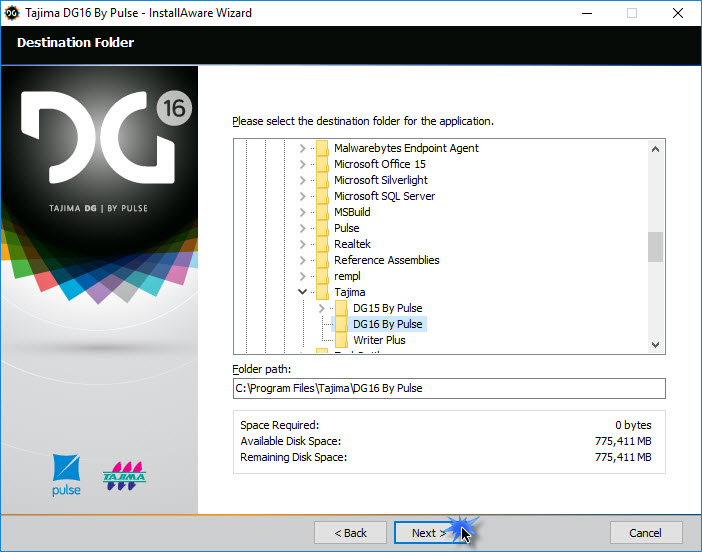The image size is (702, 552).
Task: Collapse the Tajima folder node
Action: point(303,292)
